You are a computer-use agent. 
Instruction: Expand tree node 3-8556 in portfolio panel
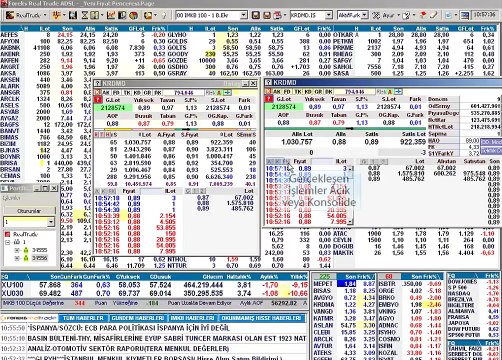[x=17, y=258]
